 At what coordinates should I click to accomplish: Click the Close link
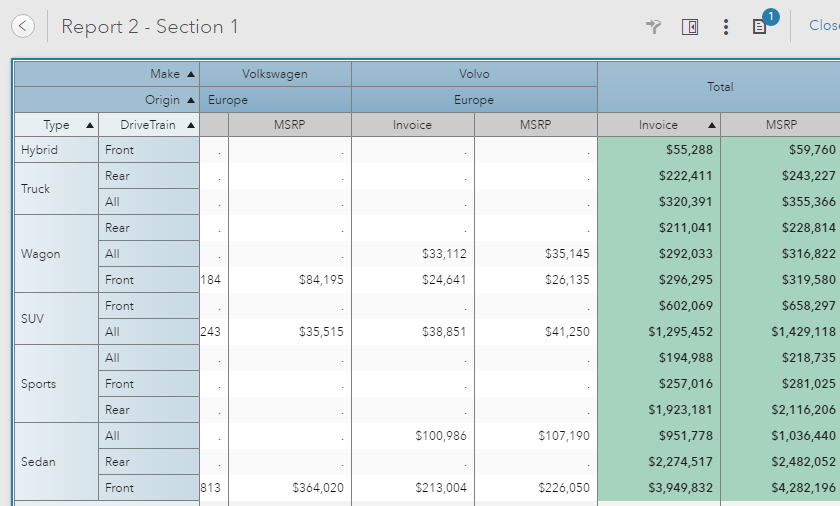point(823,27)
